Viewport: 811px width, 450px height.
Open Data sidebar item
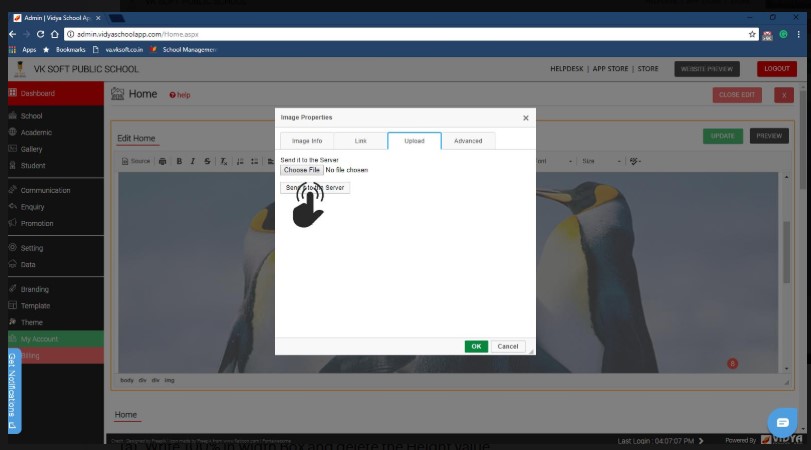click(x=56, y=265)
